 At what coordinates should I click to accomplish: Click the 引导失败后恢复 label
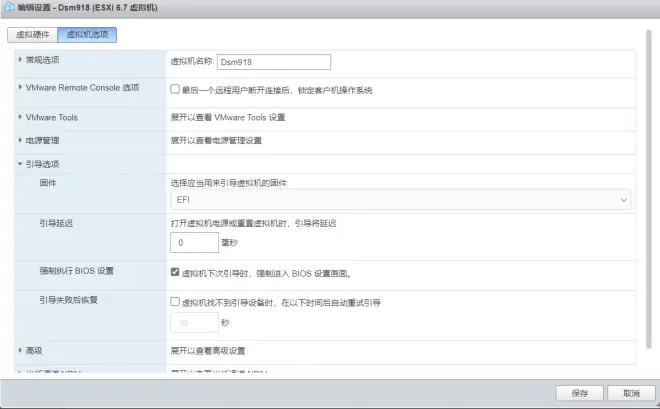point(69,300)
